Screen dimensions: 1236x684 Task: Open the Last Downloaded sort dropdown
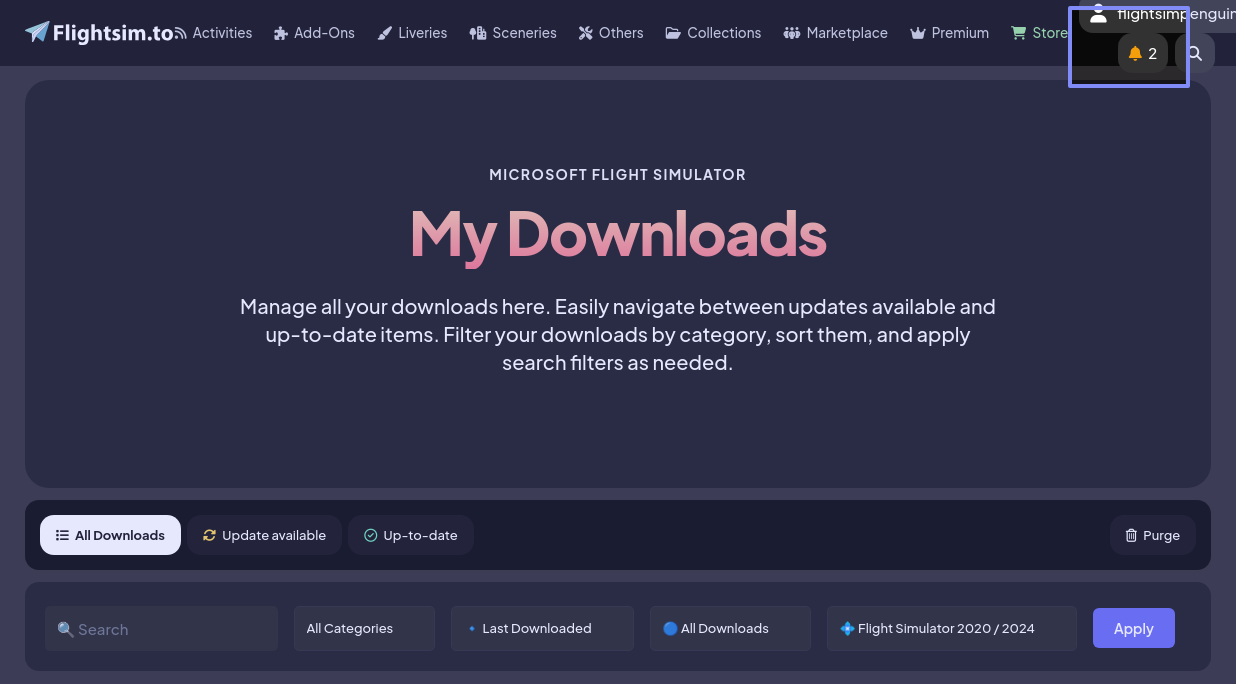541,628
